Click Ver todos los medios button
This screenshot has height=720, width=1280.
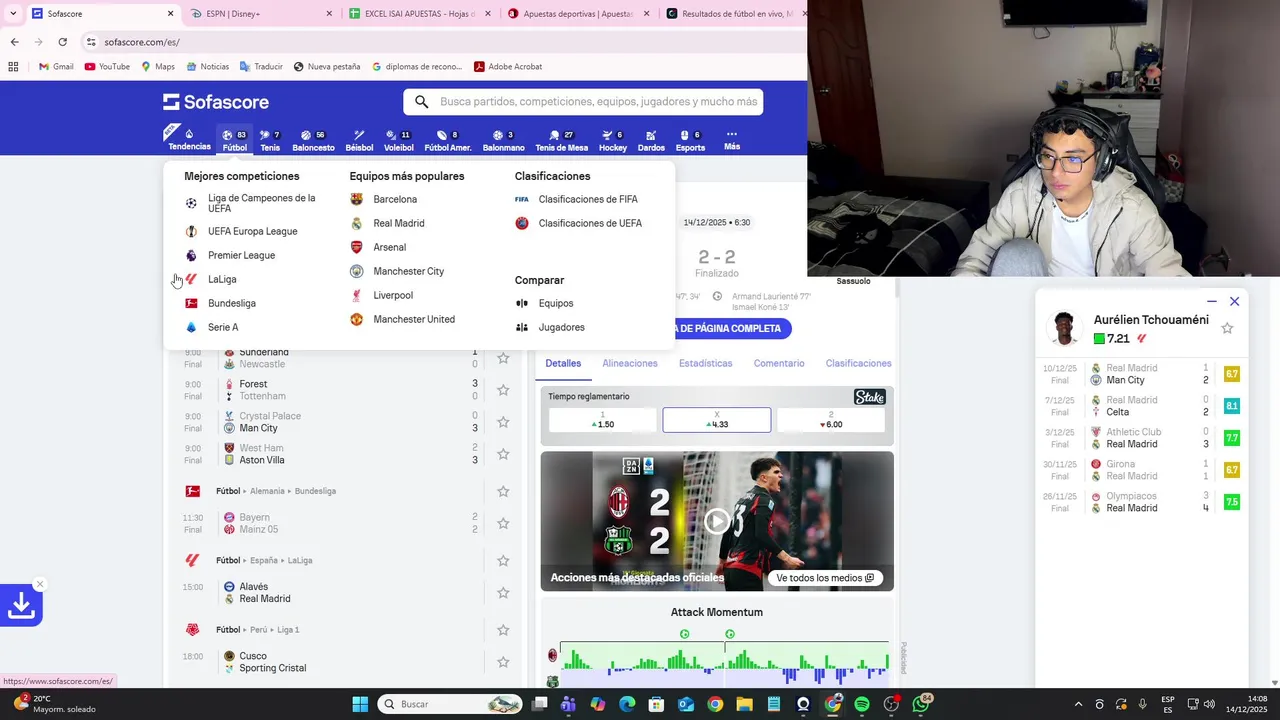click(825, 578)
